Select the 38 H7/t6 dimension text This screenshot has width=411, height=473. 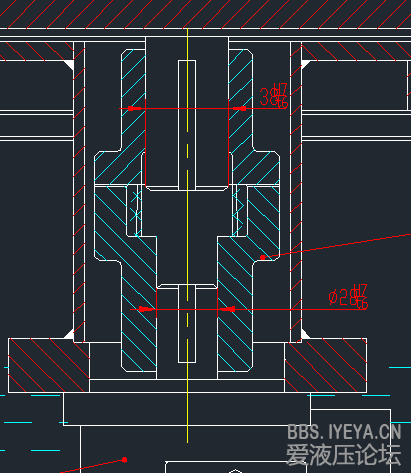(x=273, y=96)
